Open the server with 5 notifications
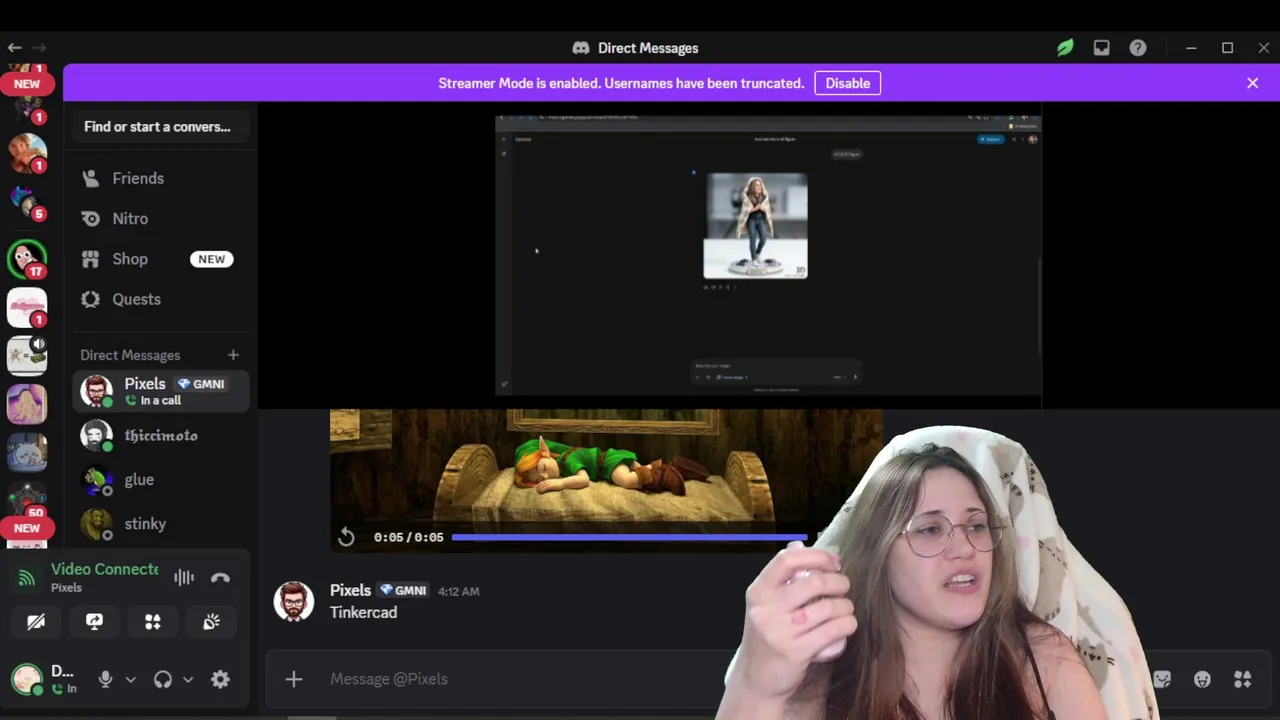The height and width of the screenshot is (720, 1280). [27, 202]
